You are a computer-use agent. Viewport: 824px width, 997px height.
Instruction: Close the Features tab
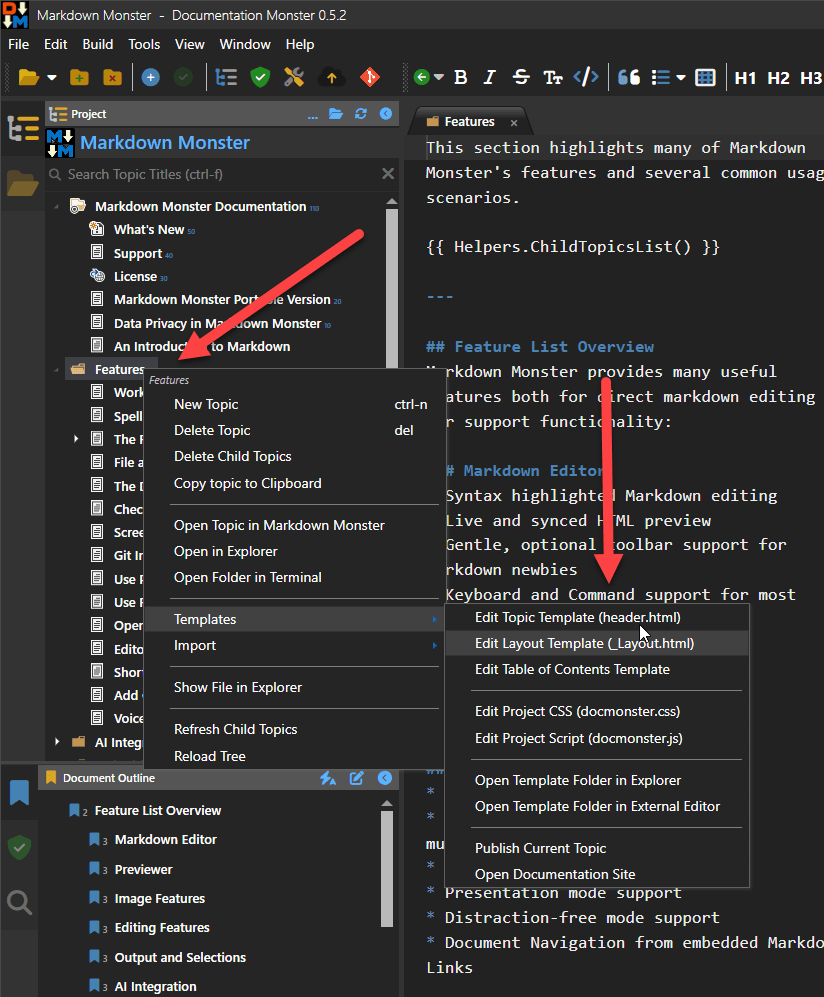click(x=514, y=123)
